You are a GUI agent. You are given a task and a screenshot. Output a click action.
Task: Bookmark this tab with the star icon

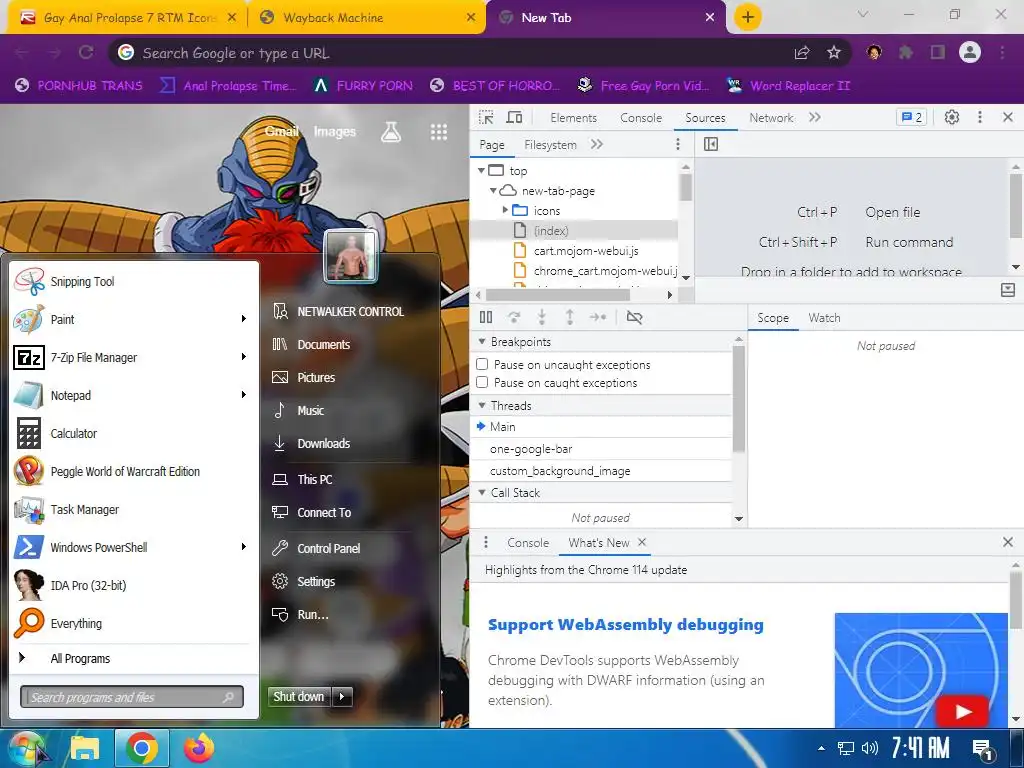coord(834,53)
